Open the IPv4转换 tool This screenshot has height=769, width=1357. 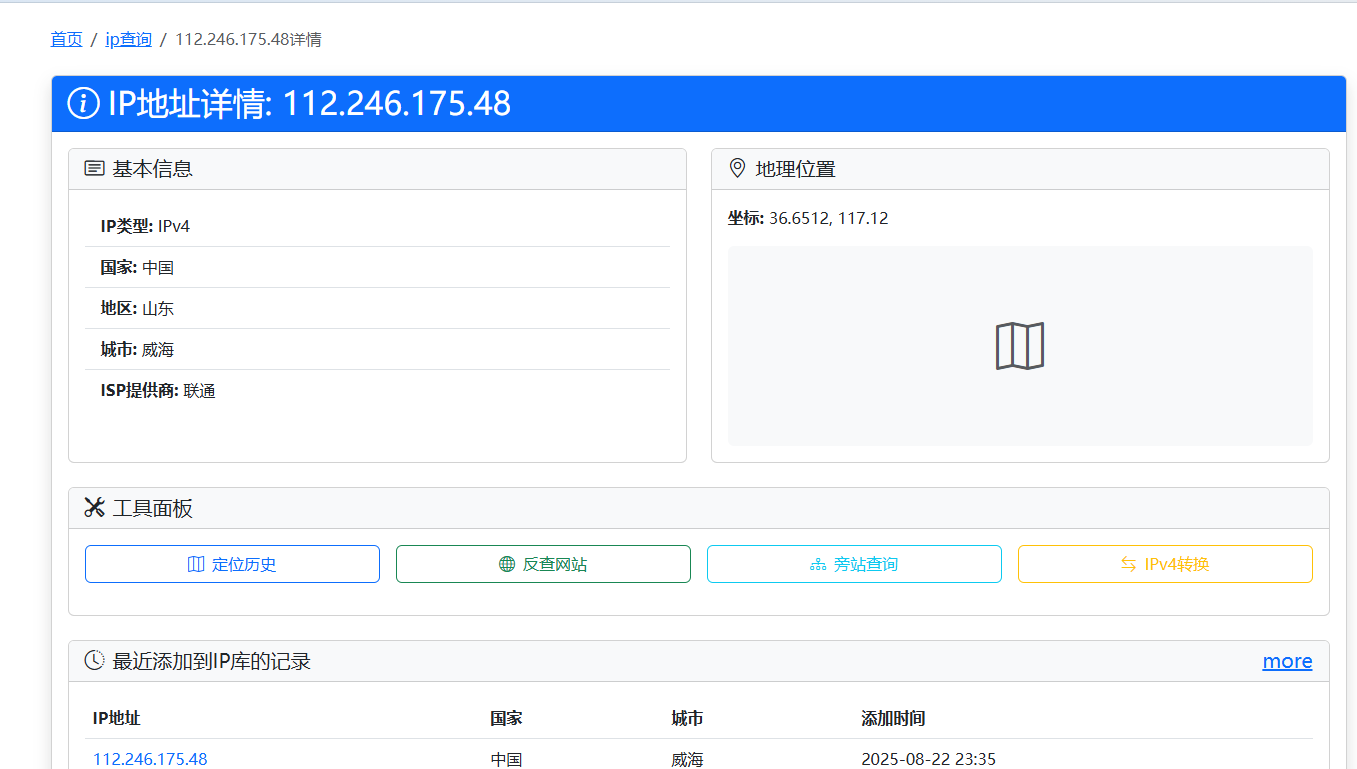coord(1165,563)
